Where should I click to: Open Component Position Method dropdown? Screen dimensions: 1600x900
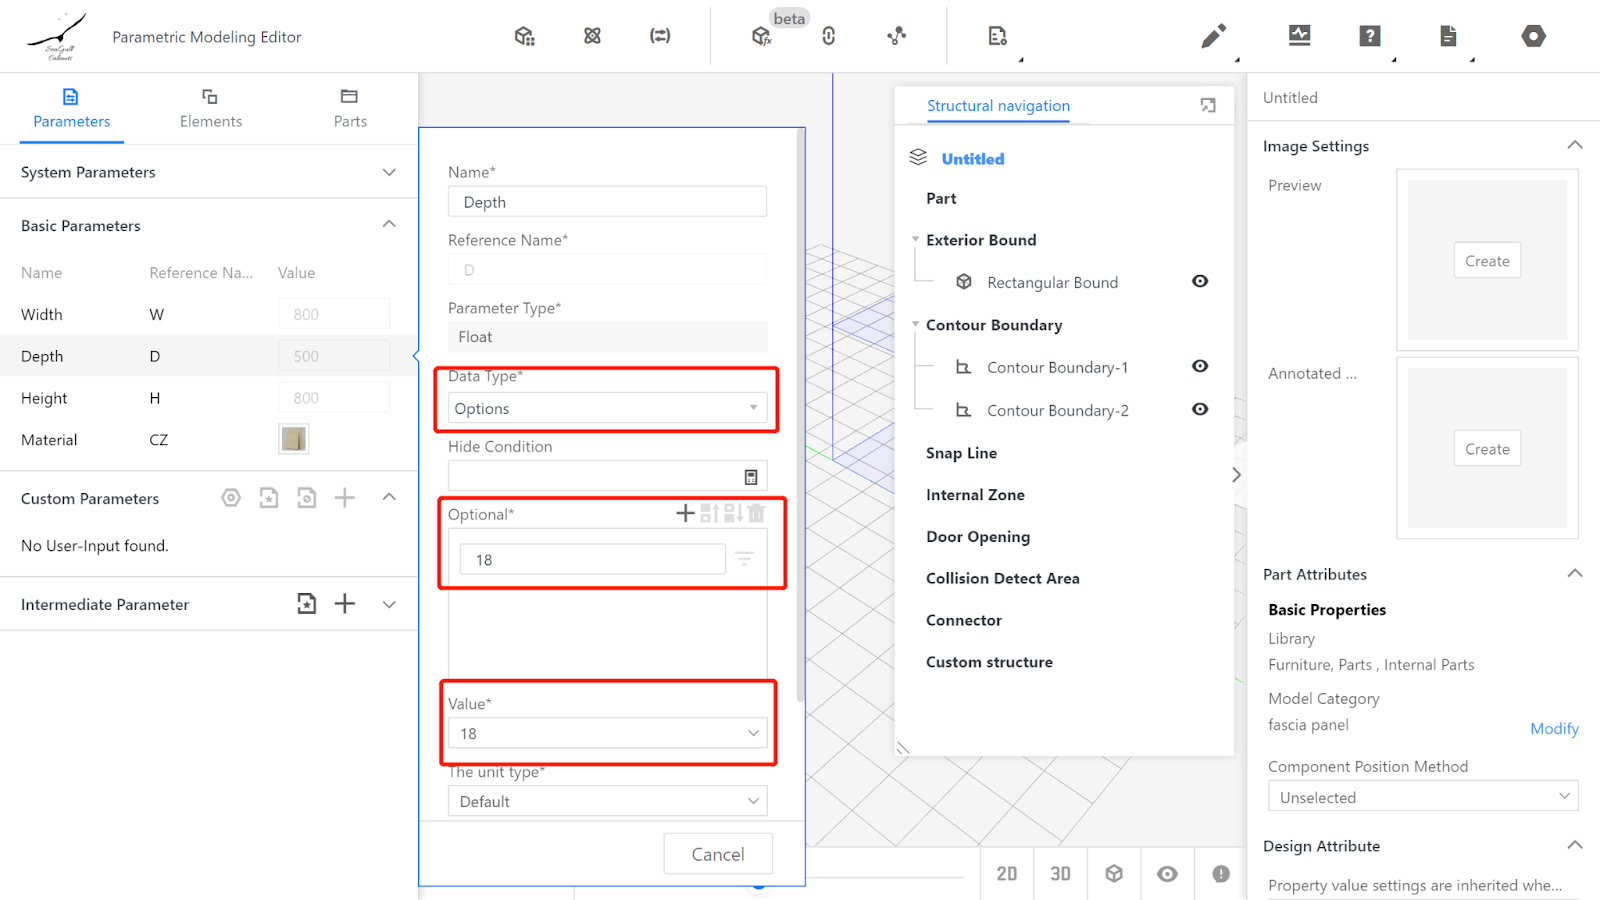point(1423,797)
